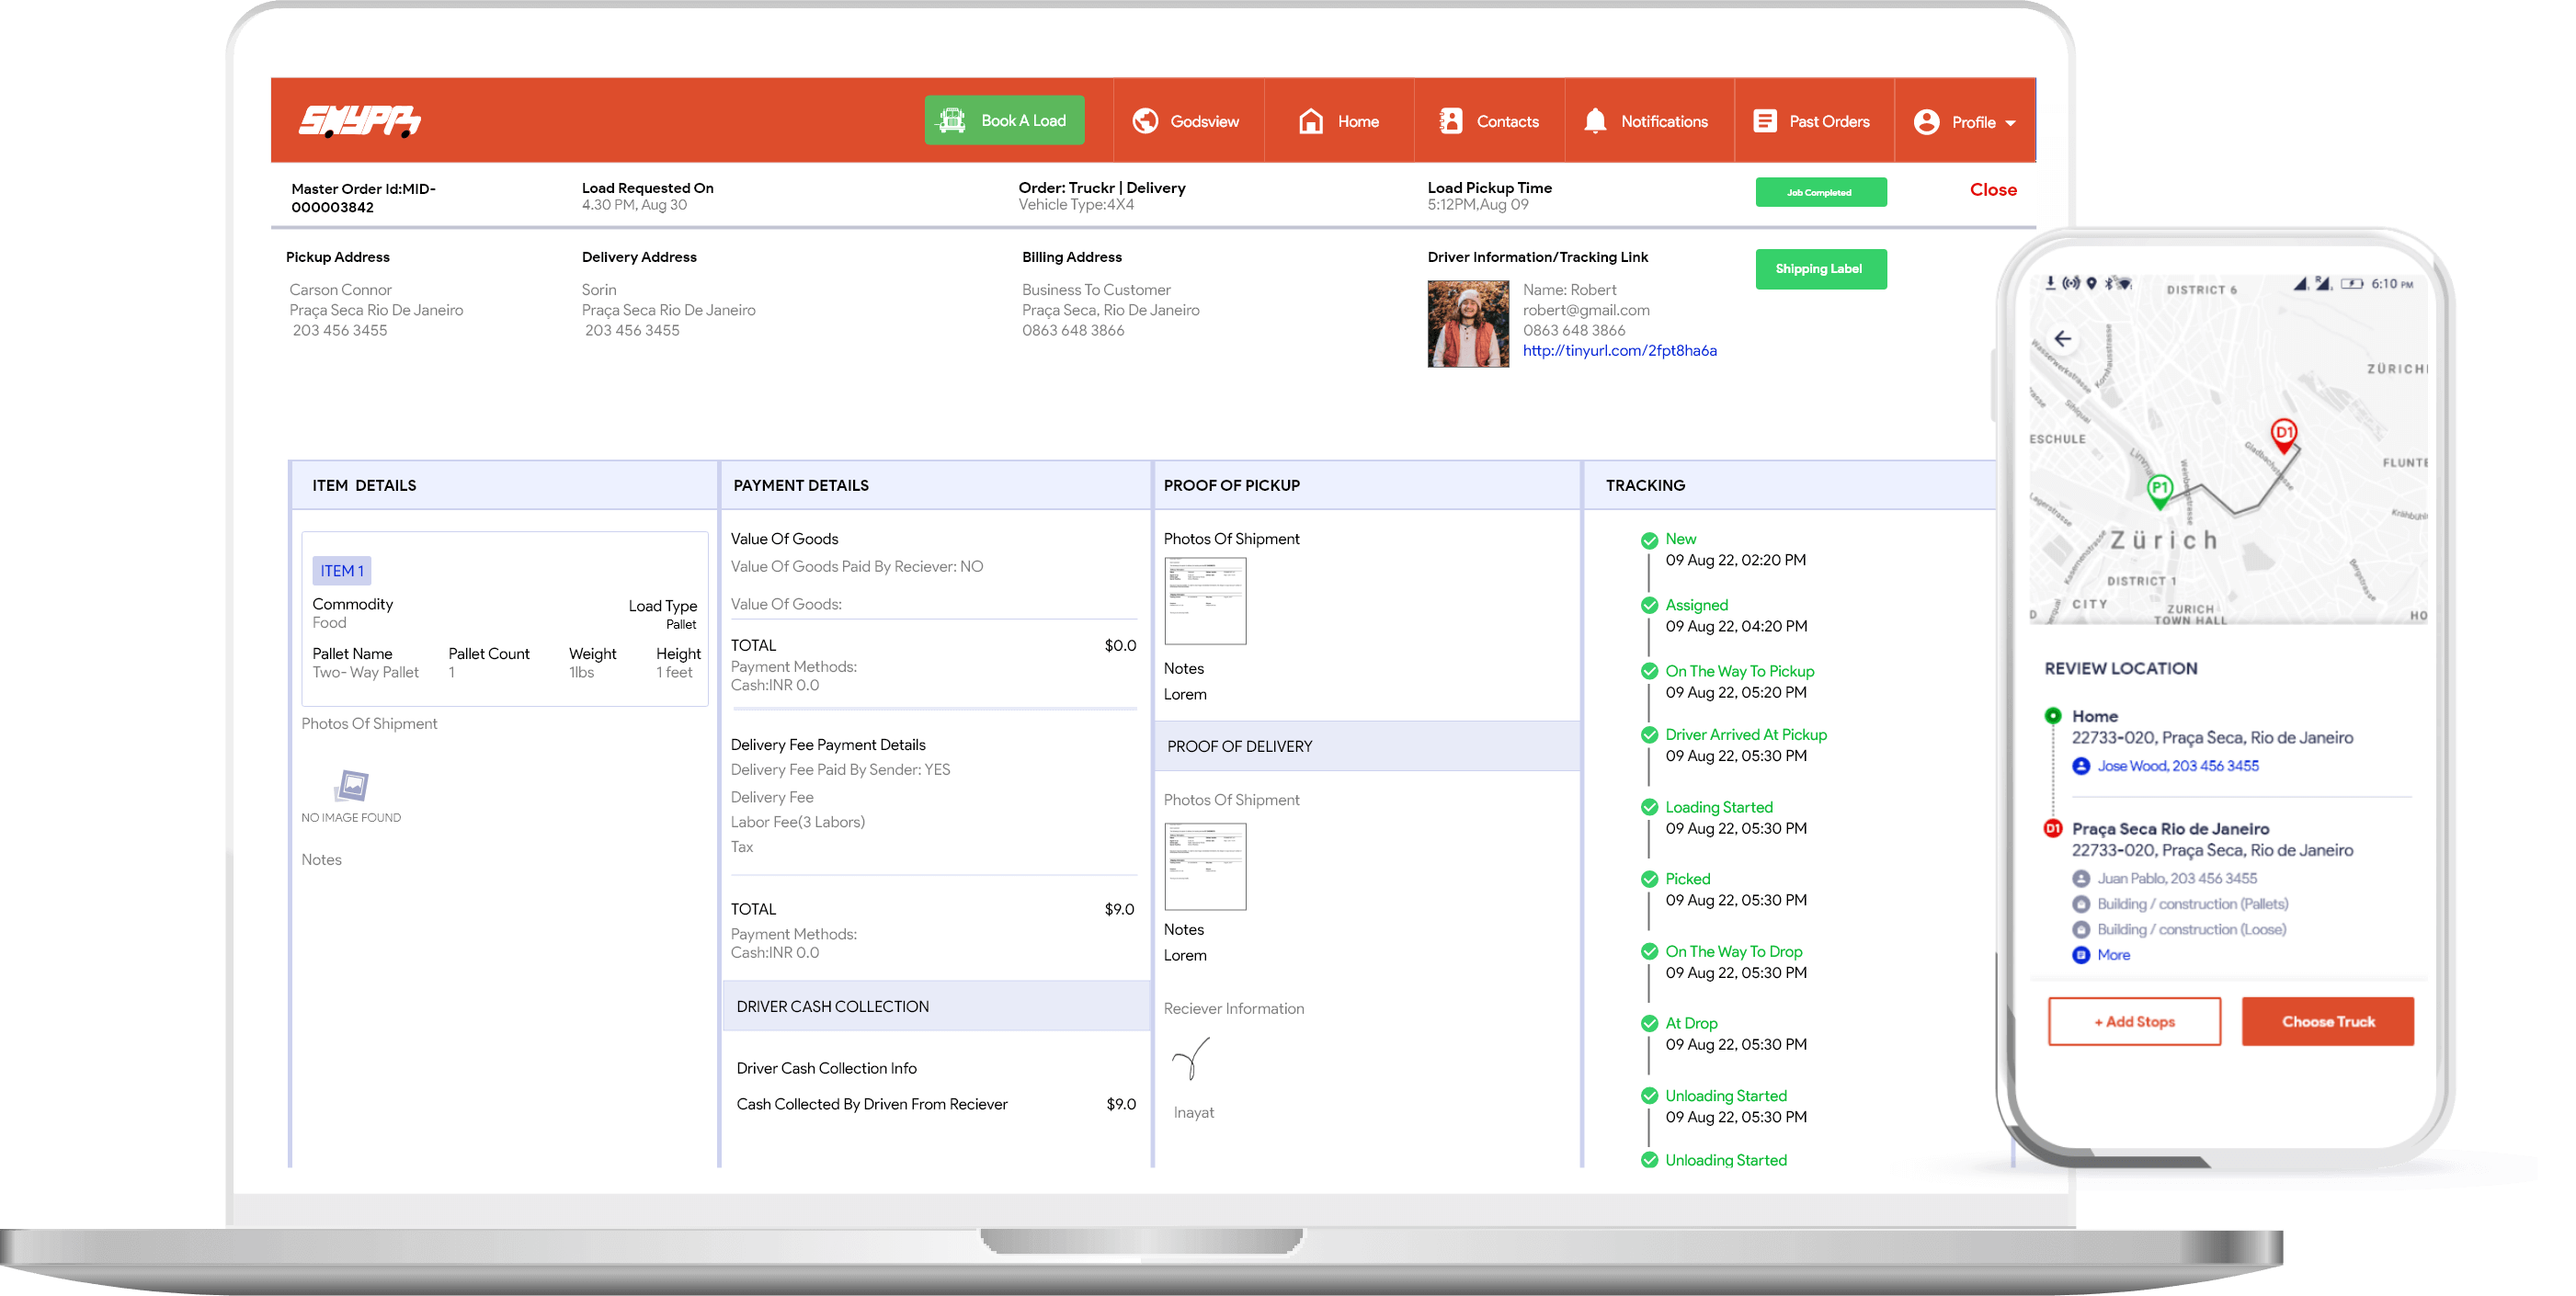Click On The Way To Drop checkmark

pos(1649,952)
